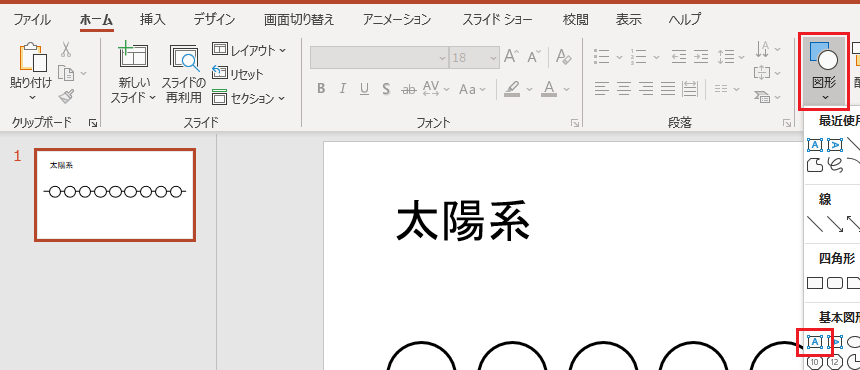Click the Distributed alignment icon
Image resolution: width=860 pixels, height=370 pixels.
pos(689,88)
